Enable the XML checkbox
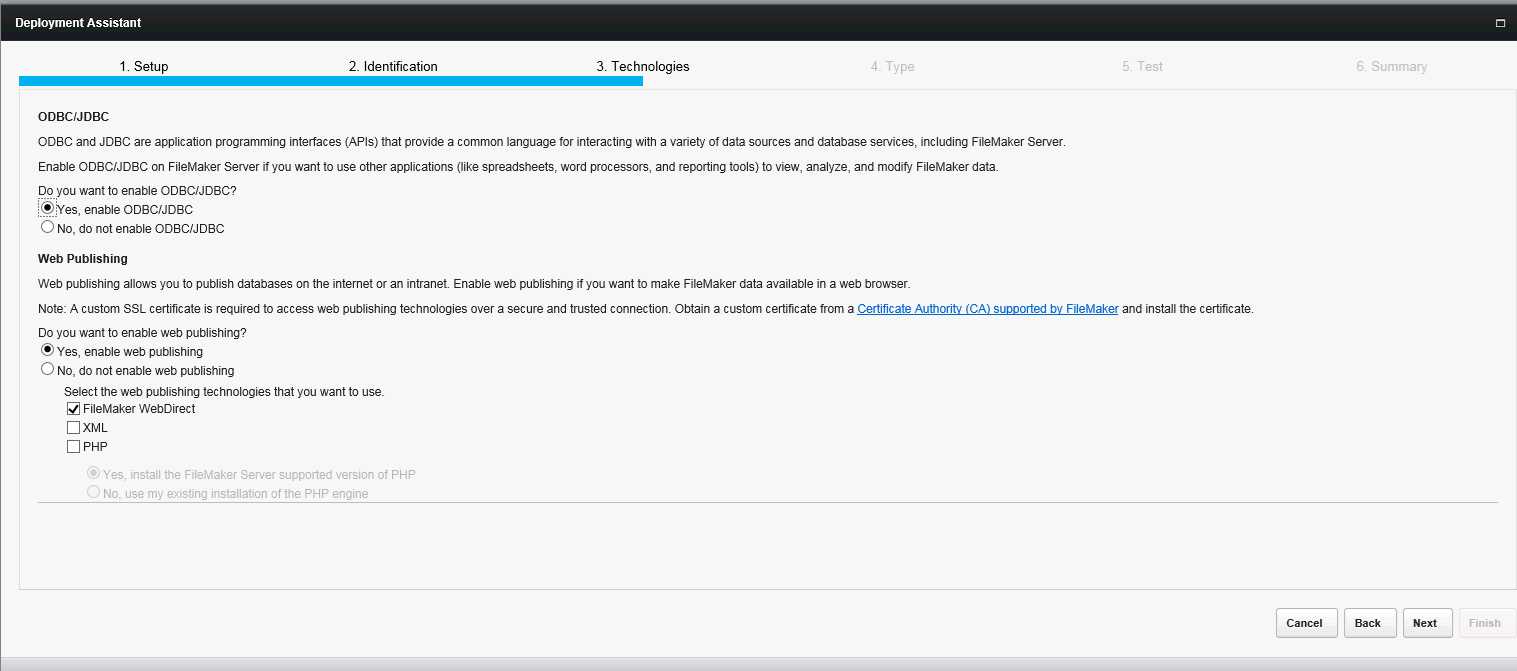Viewport: 1517px width, 671px height. pyautogui.click(x=73, y=428)
